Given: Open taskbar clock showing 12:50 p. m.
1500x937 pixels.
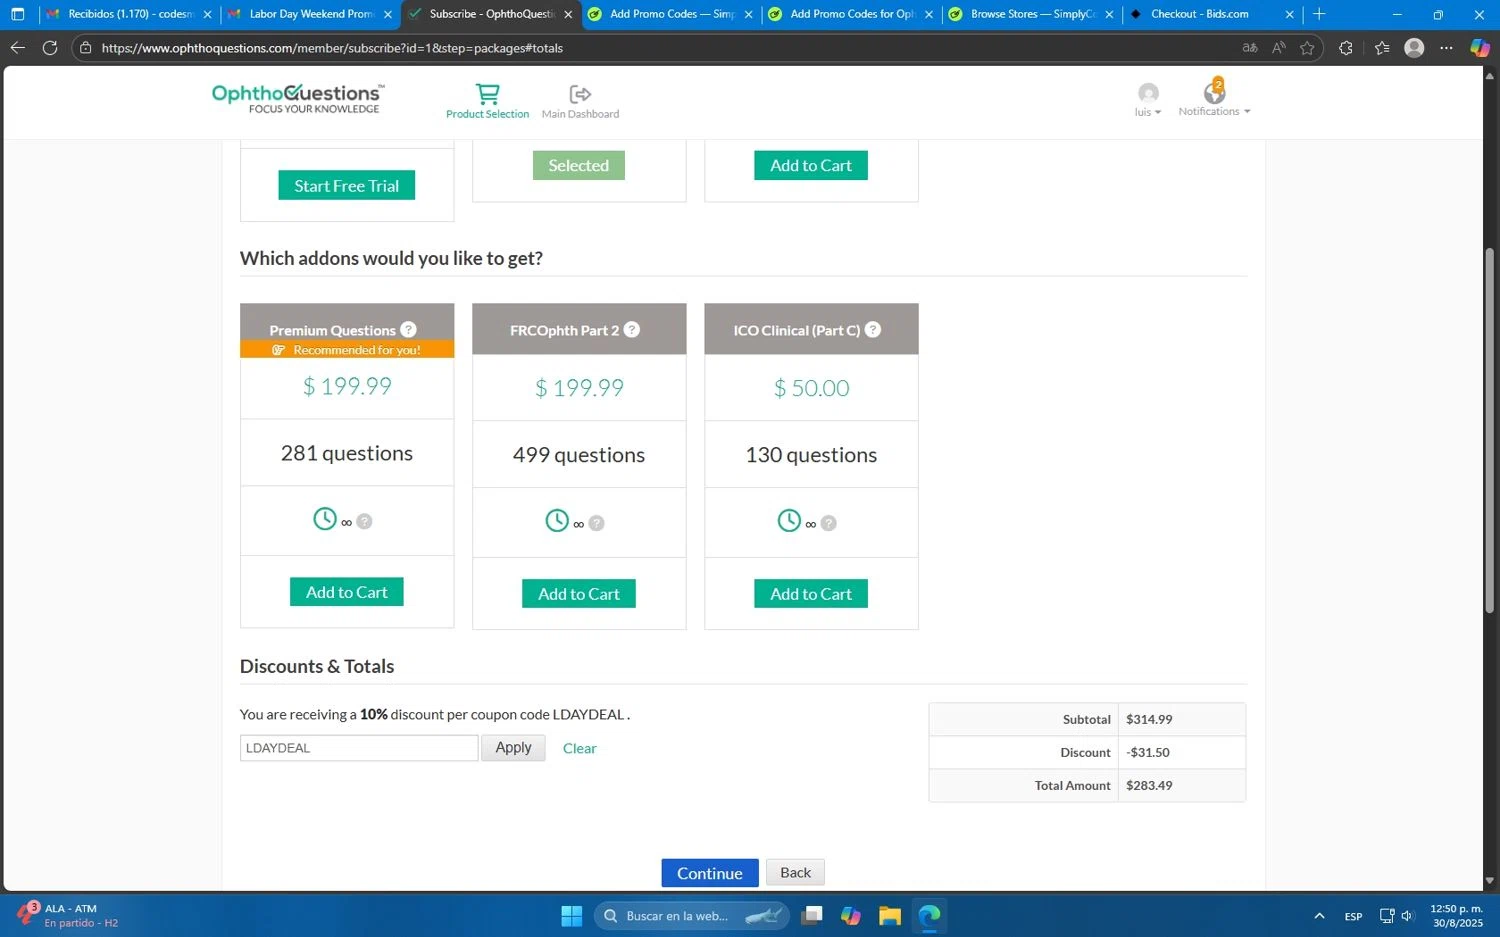Looking at the screenshot, I should point(1457,916).
